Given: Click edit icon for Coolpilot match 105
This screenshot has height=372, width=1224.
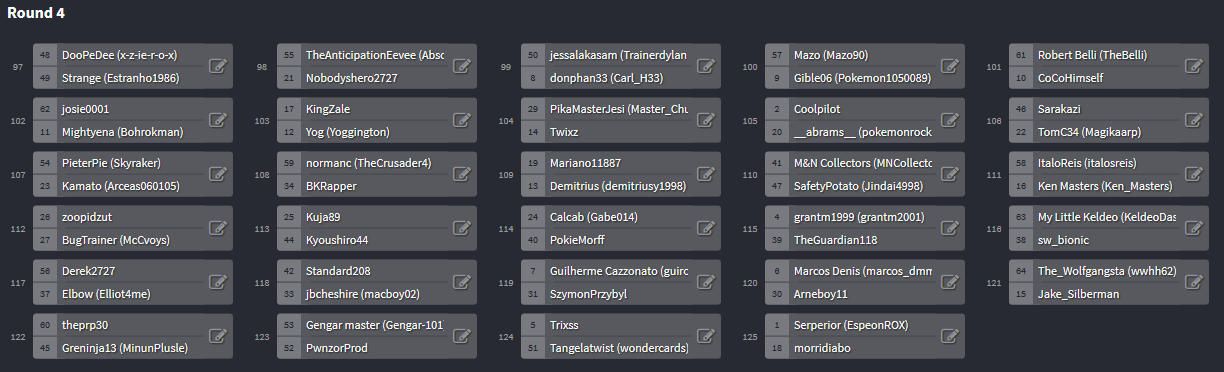Looking at the screenshot, I should click(x=949, y=120).
